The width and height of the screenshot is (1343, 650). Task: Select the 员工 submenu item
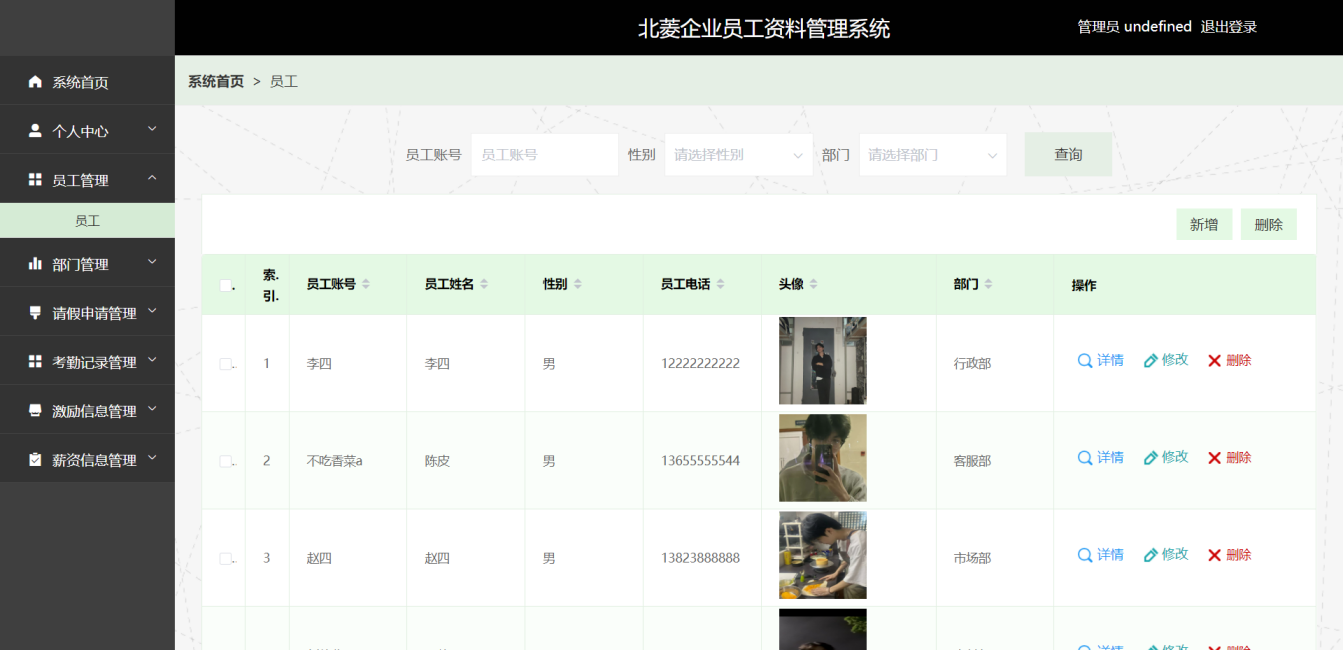tap(87, 221)
